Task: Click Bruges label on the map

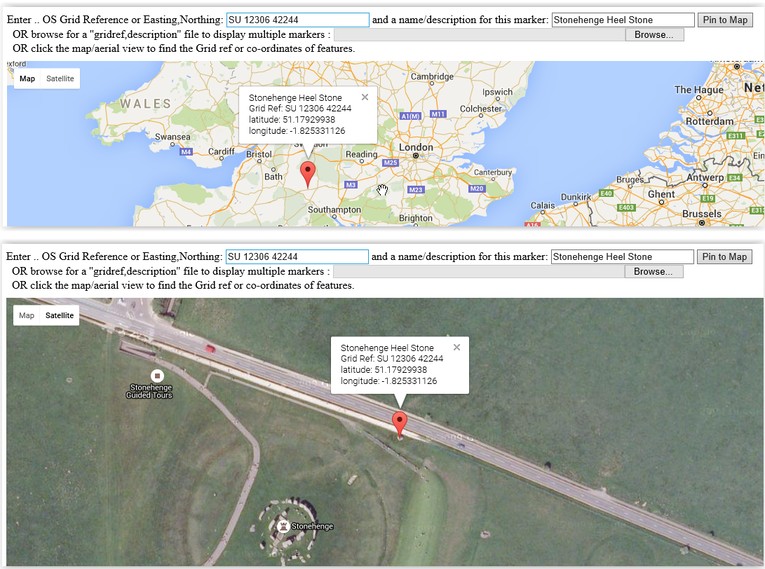Action: coord(630,180)
